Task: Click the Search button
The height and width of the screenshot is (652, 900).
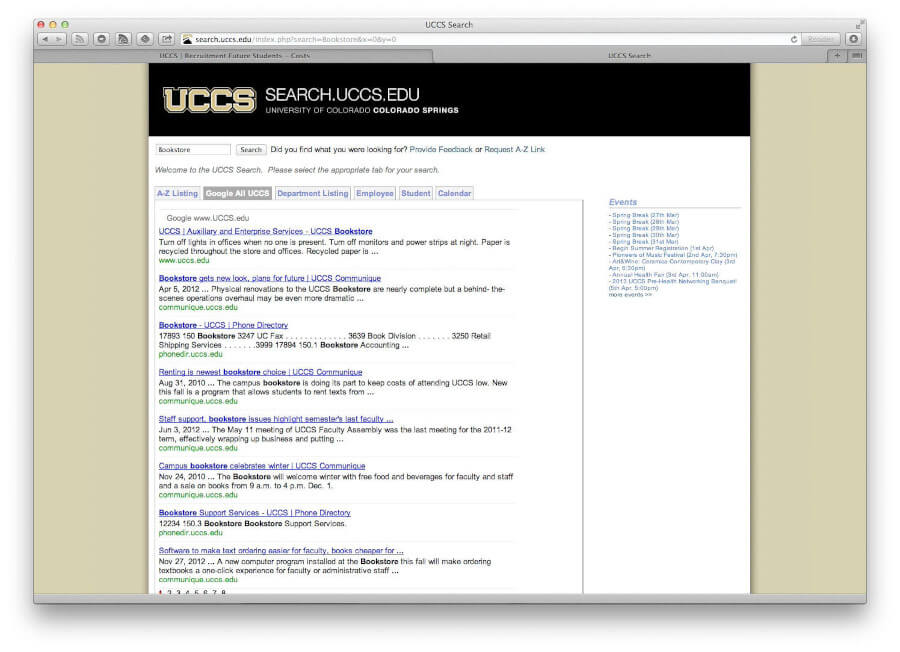Action: click(251, 150)
